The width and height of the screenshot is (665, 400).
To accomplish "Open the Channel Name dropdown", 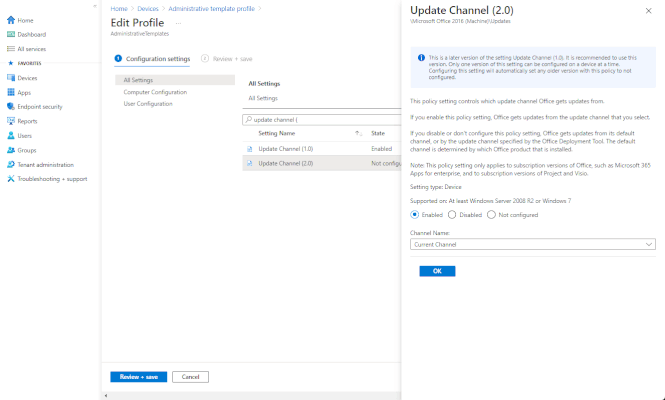I will click(533, 244).
